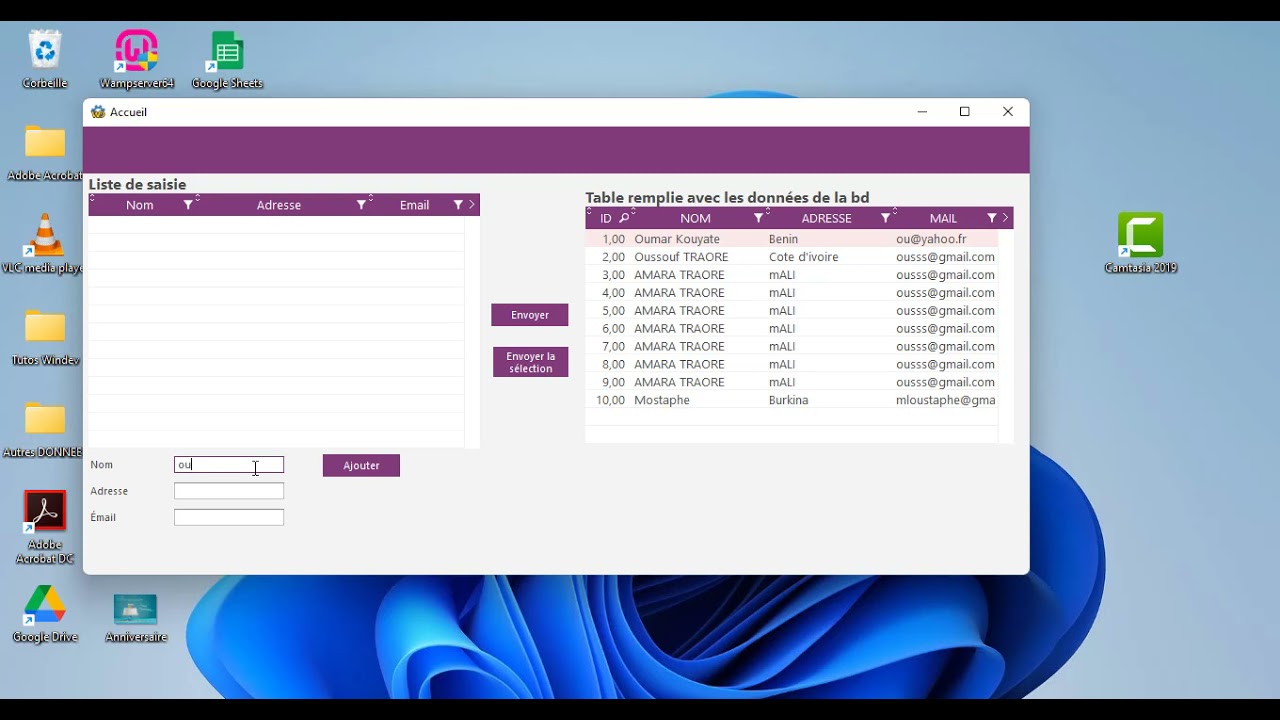Image resolution: width=1280 pixels, height=720 pixels.
Task: Click the ID column header
Action: pyautogui.click(x=606, y=218)
